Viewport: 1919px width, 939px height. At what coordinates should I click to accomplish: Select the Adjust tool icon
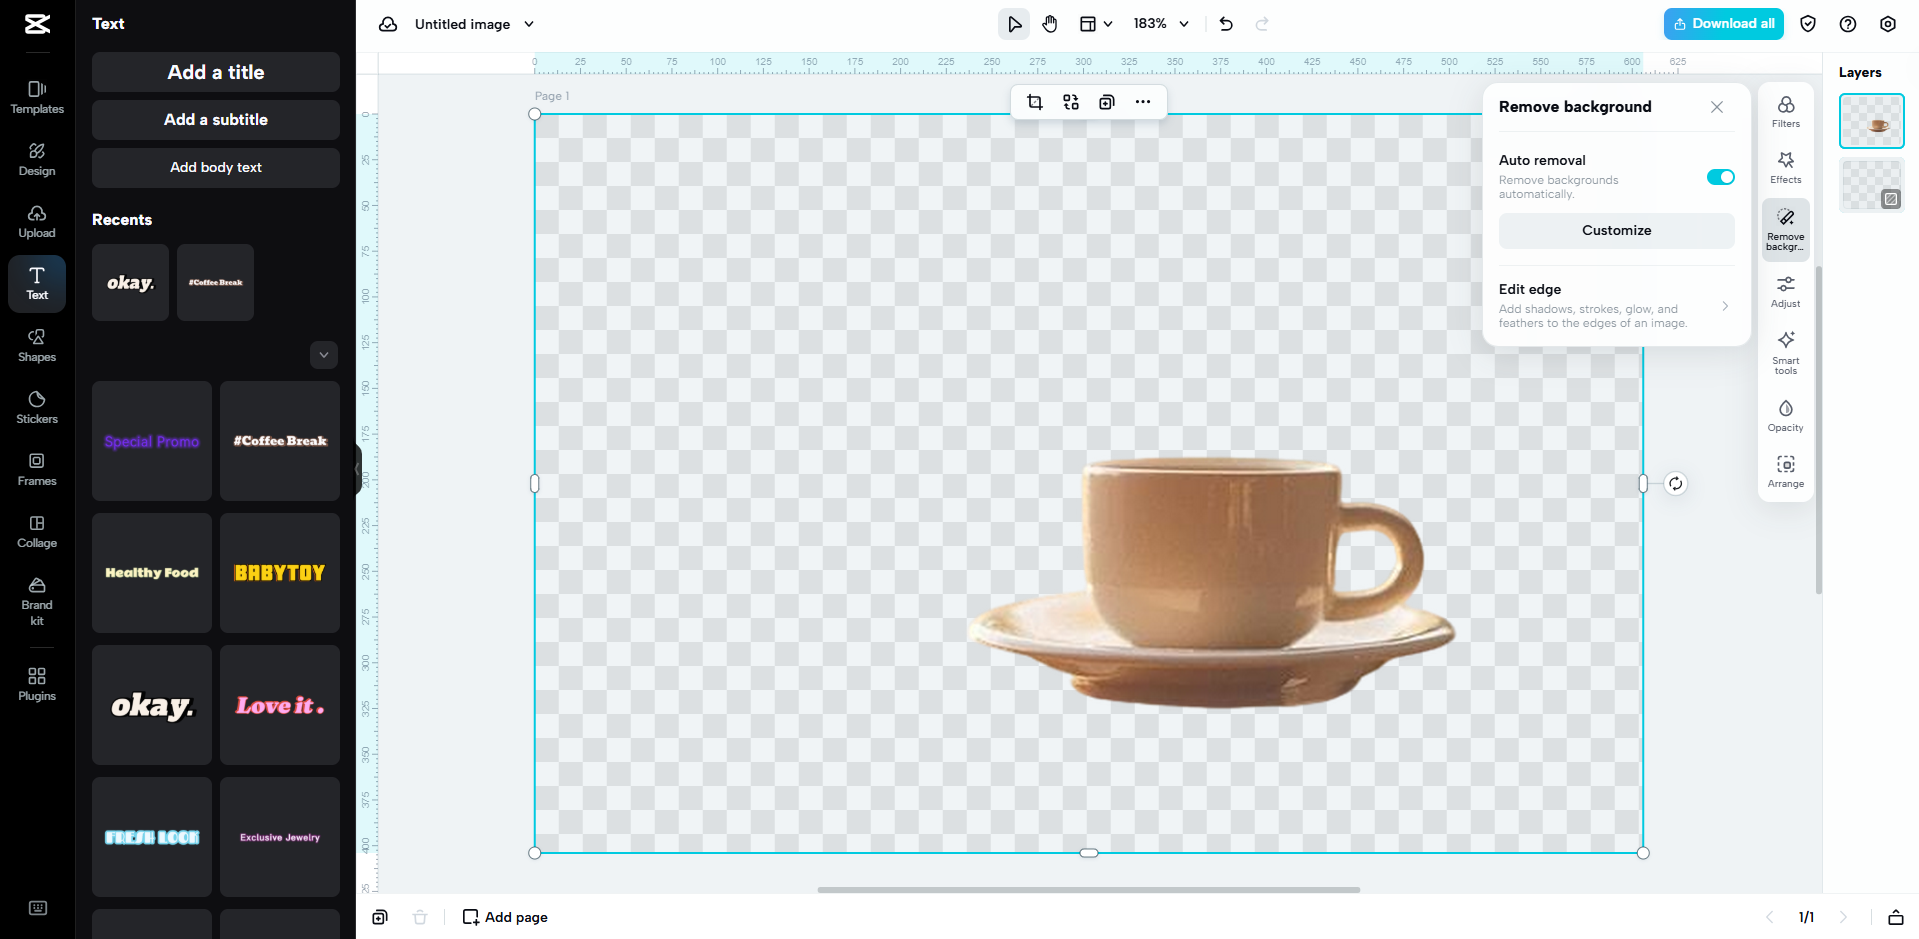pyautogui.click(x=1785, y=291)
